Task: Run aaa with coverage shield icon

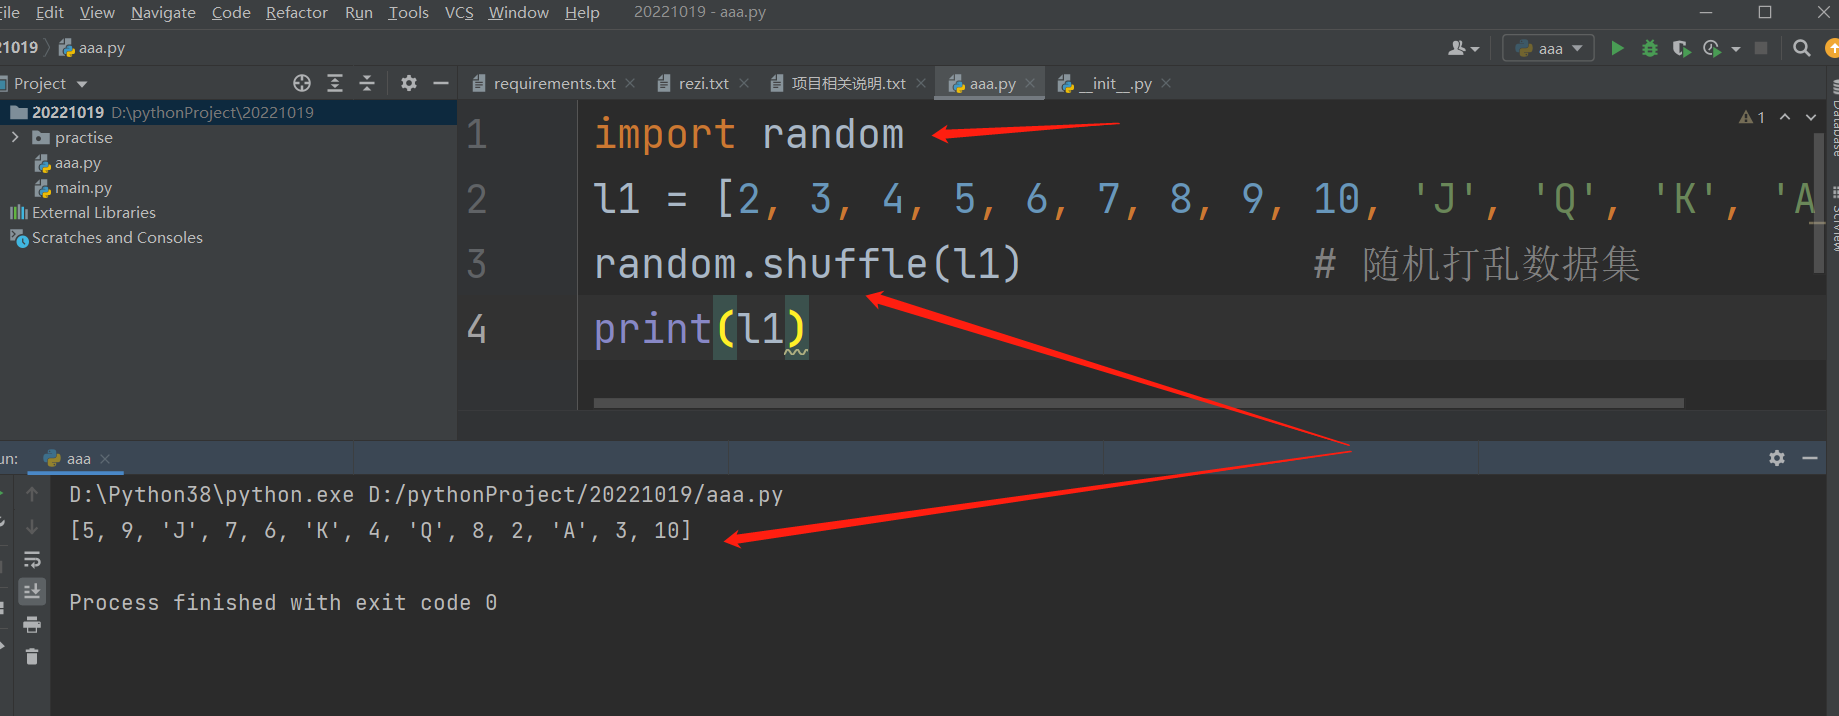Action: coord(1681,48)
